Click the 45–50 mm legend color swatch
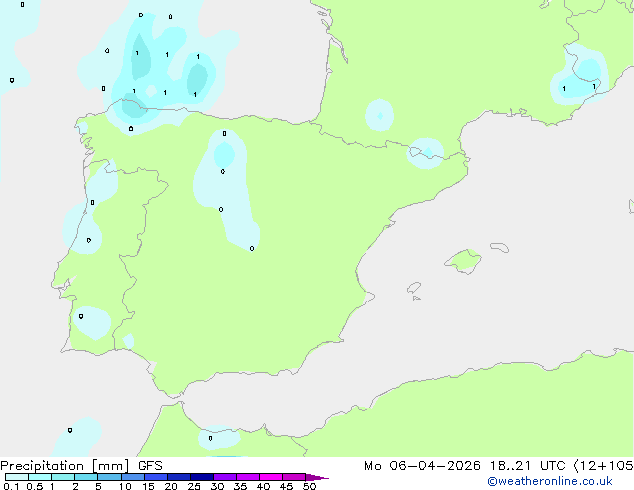The height and width of the screenshot is (490, 634). [x=294, y=477]
